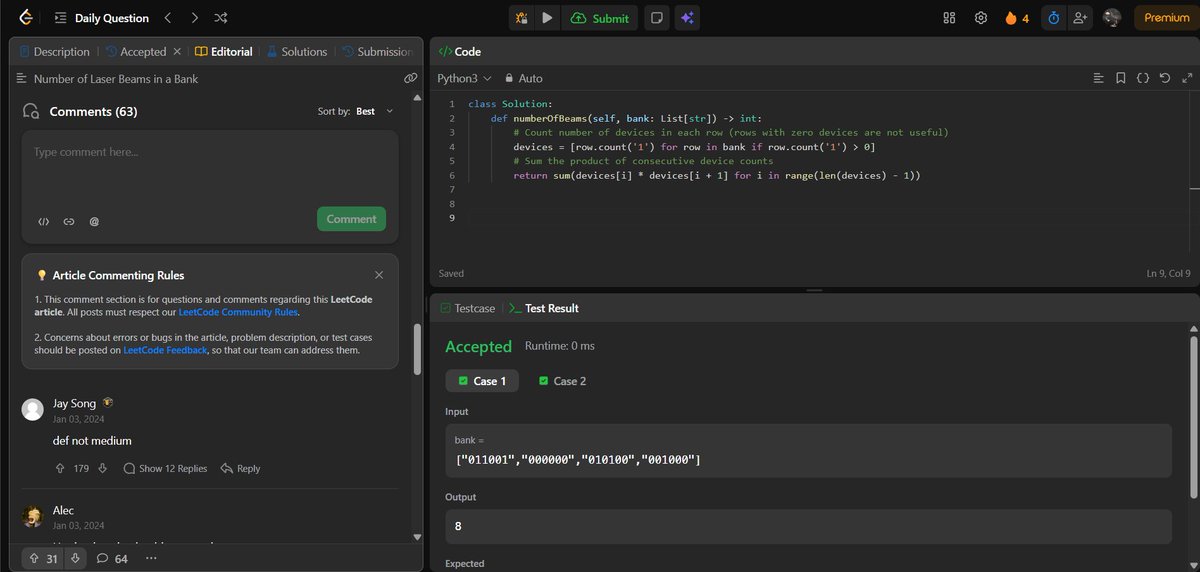This screenshot has height=572, width=1200.
Task: Click the AI sparkle assistant icon
Action: point(686,18)
